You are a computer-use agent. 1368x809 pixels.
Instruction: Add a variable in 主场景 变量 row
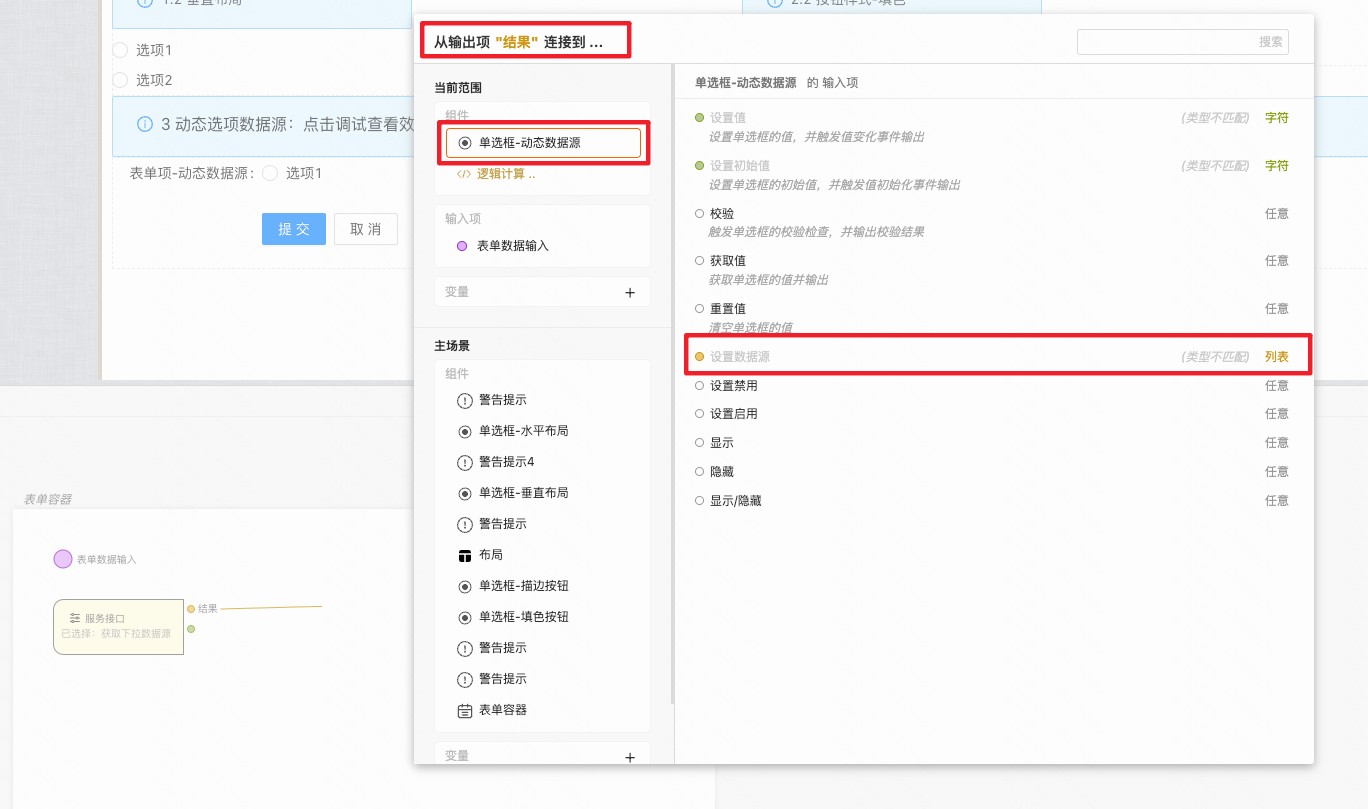[630, 757]
